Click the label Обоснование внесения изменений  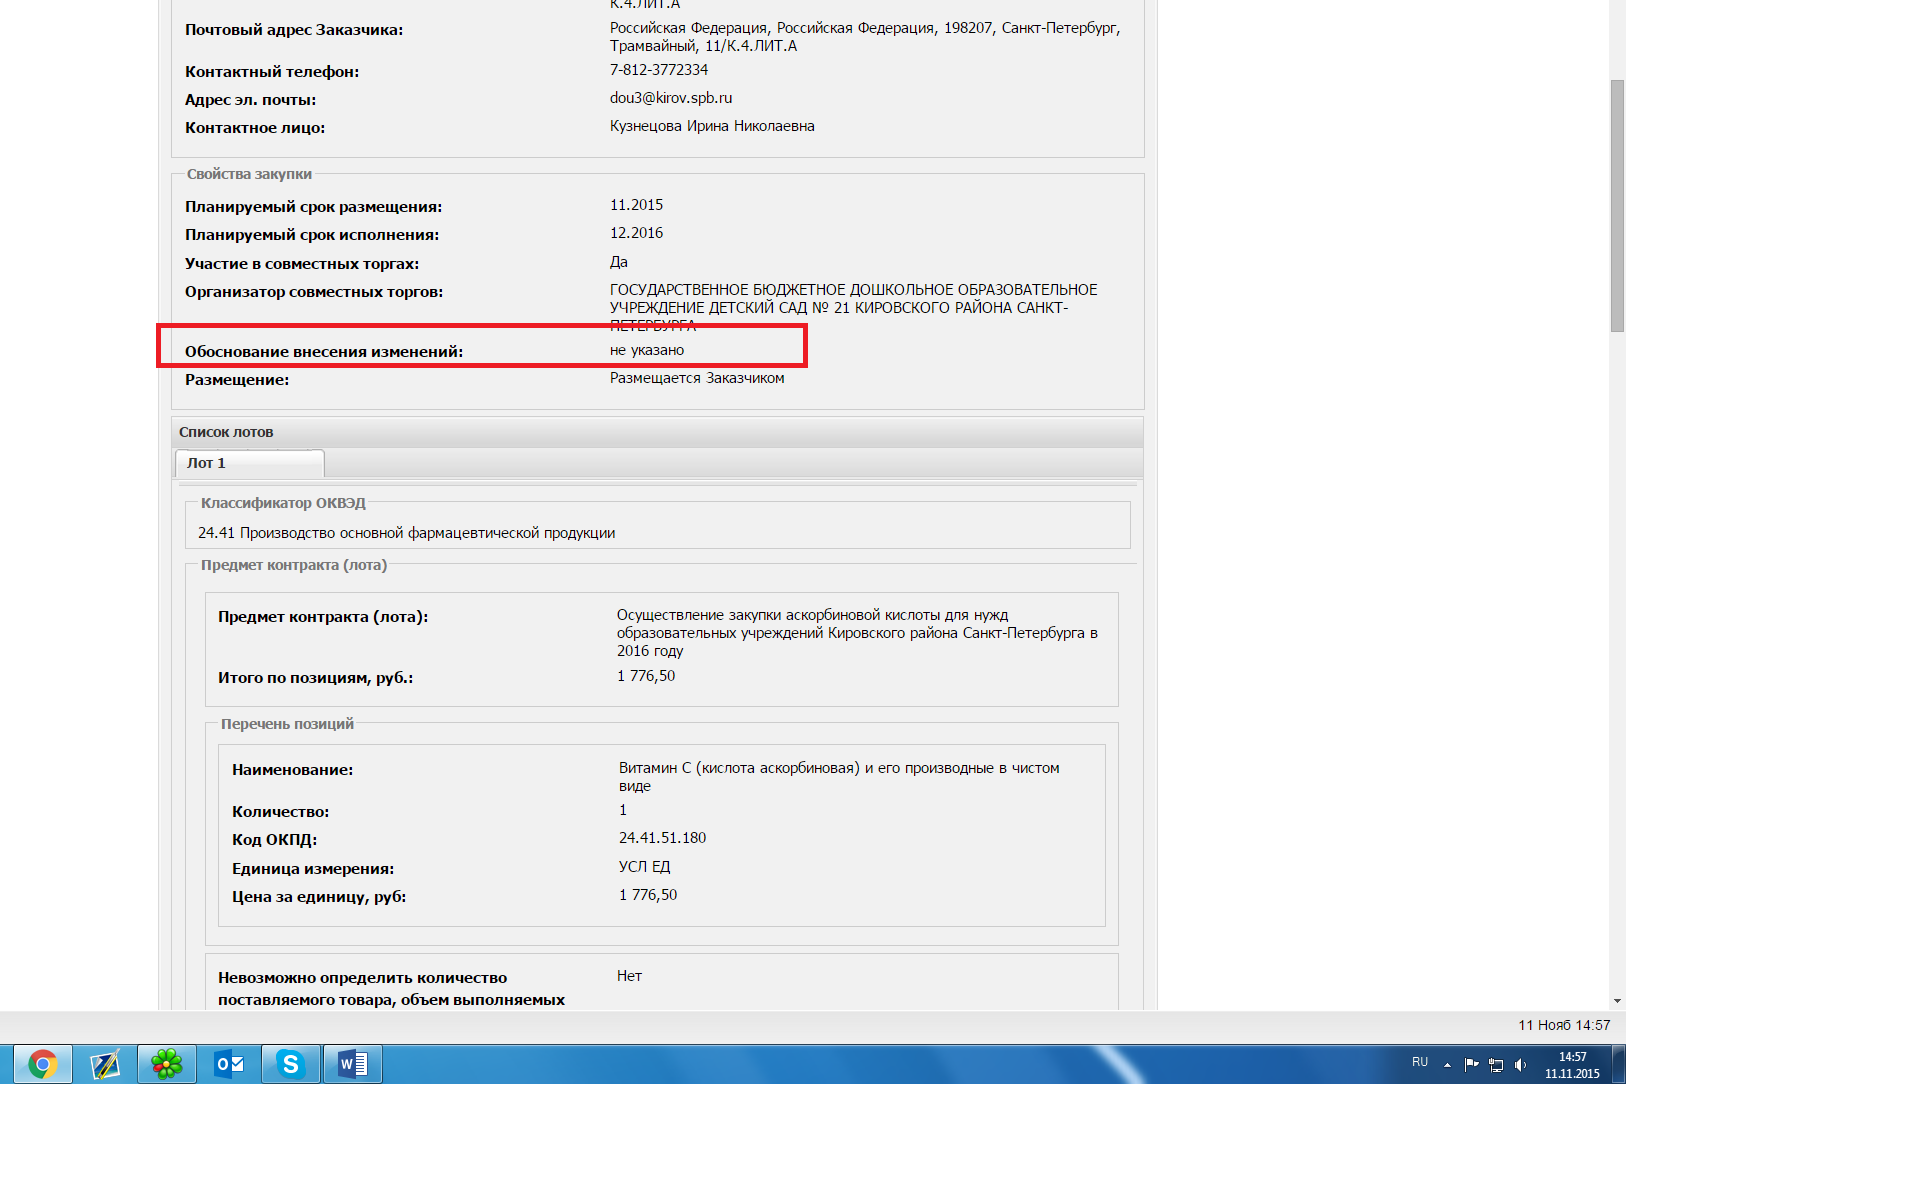coord(324,352)
